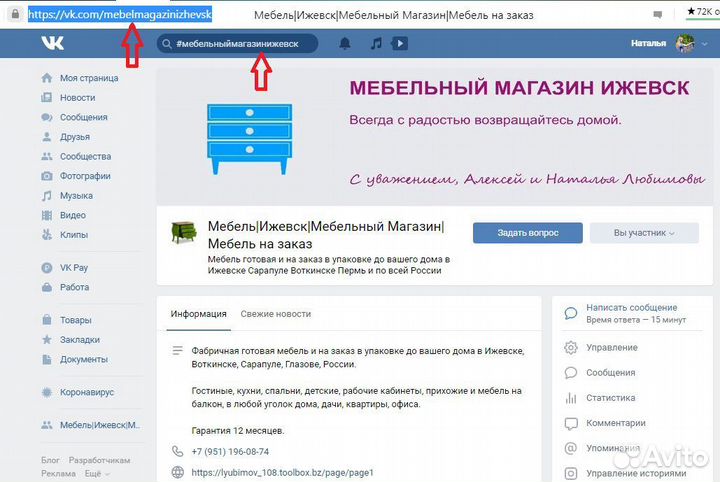Open Управление историями
720x482 pixels.
[x=636, y=473]
